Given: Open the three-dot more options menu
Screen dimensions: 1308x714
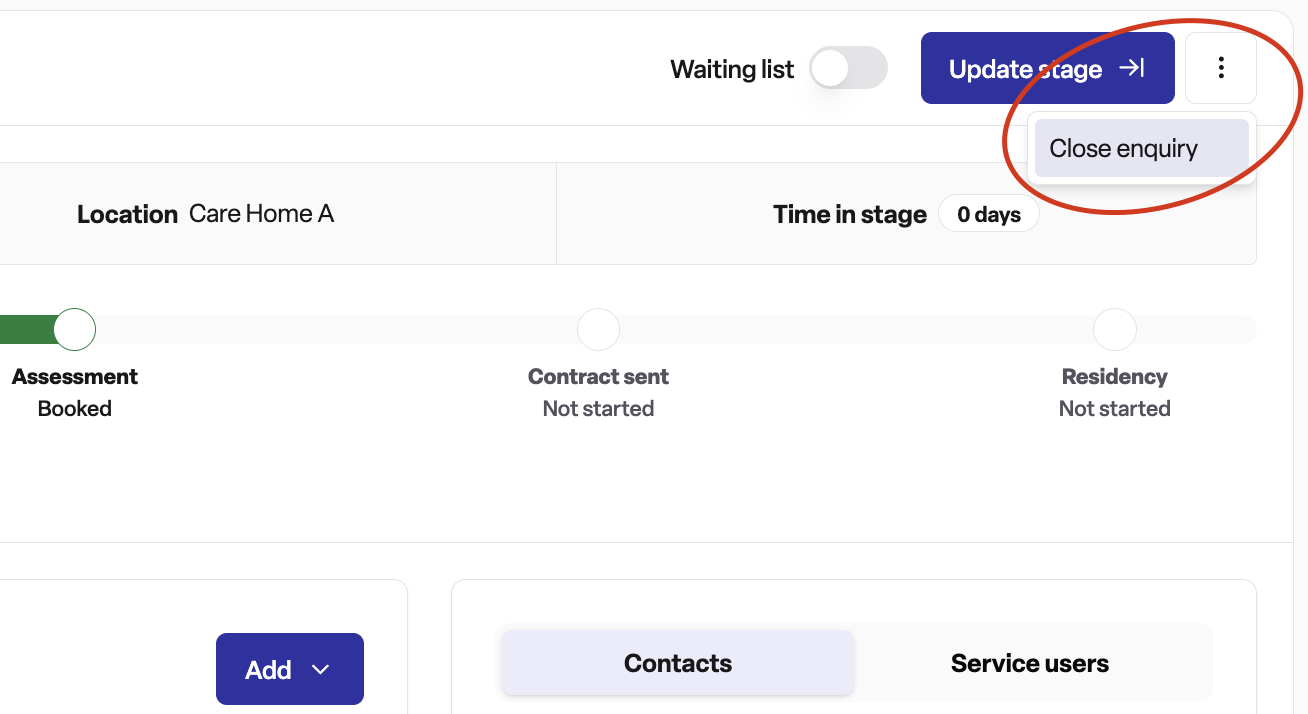Looking at the screenshot, I should tap(1221, 68).
